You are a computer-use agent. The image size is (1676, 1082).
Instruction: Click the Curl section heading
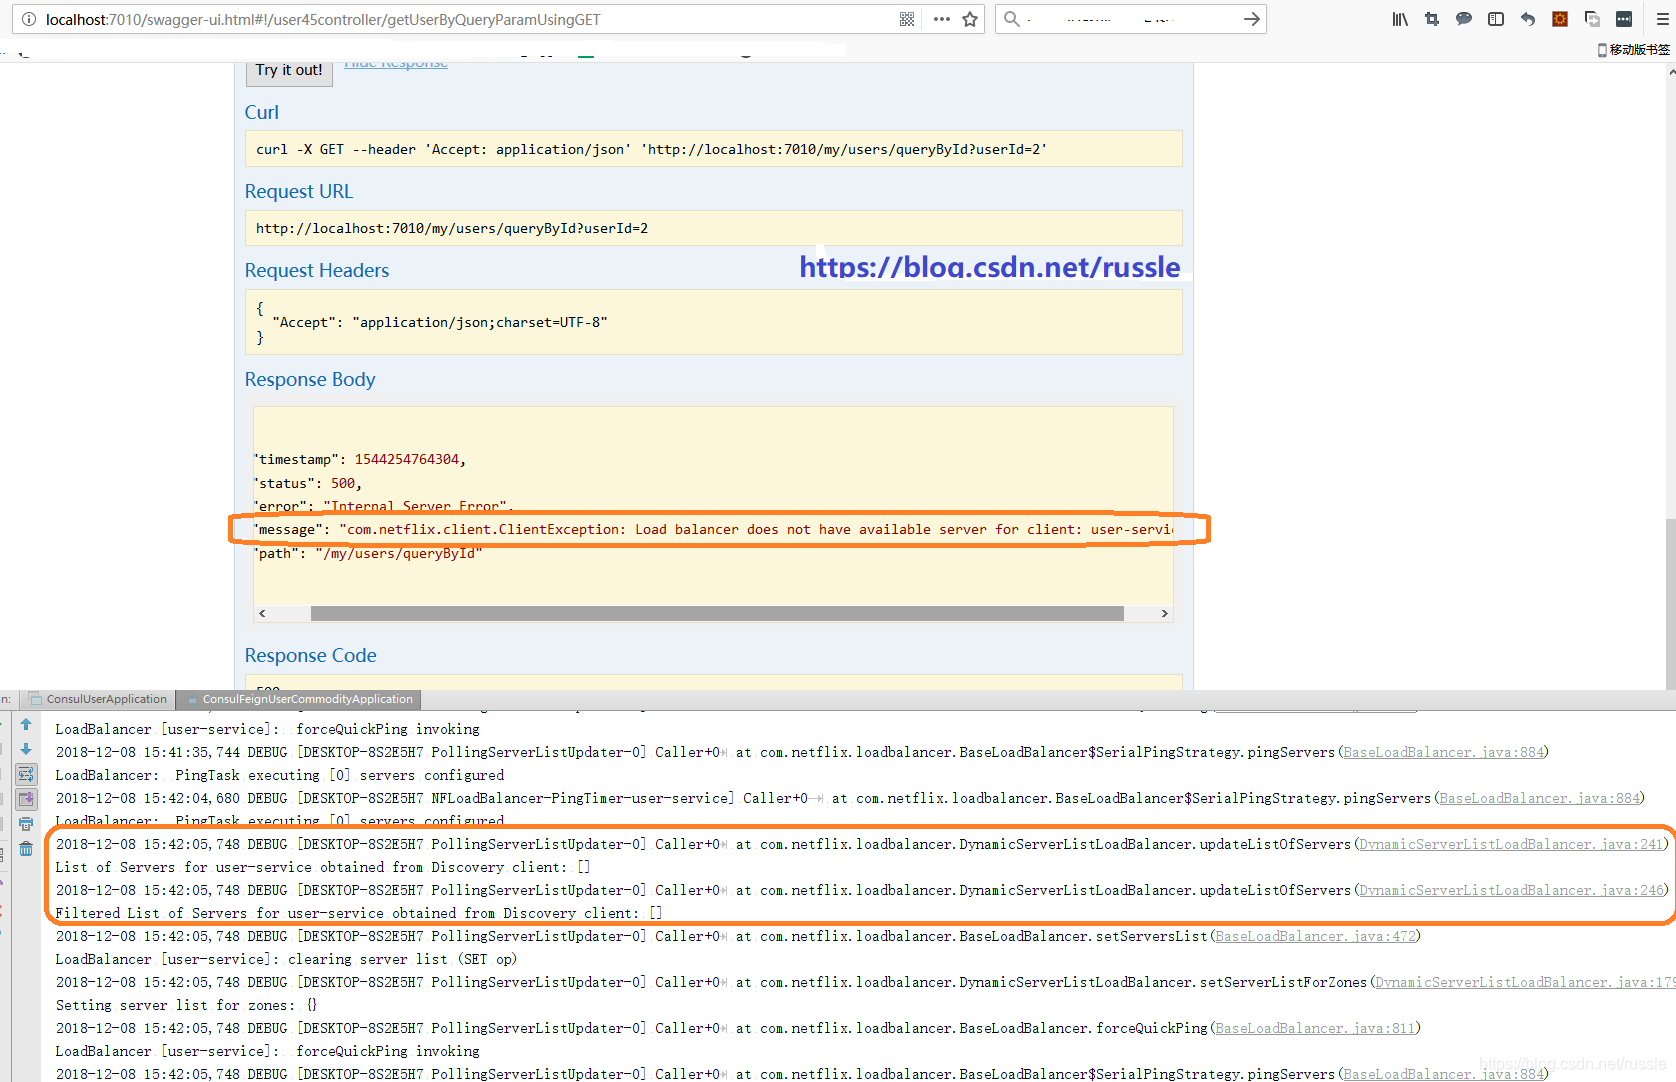[262, 112]
